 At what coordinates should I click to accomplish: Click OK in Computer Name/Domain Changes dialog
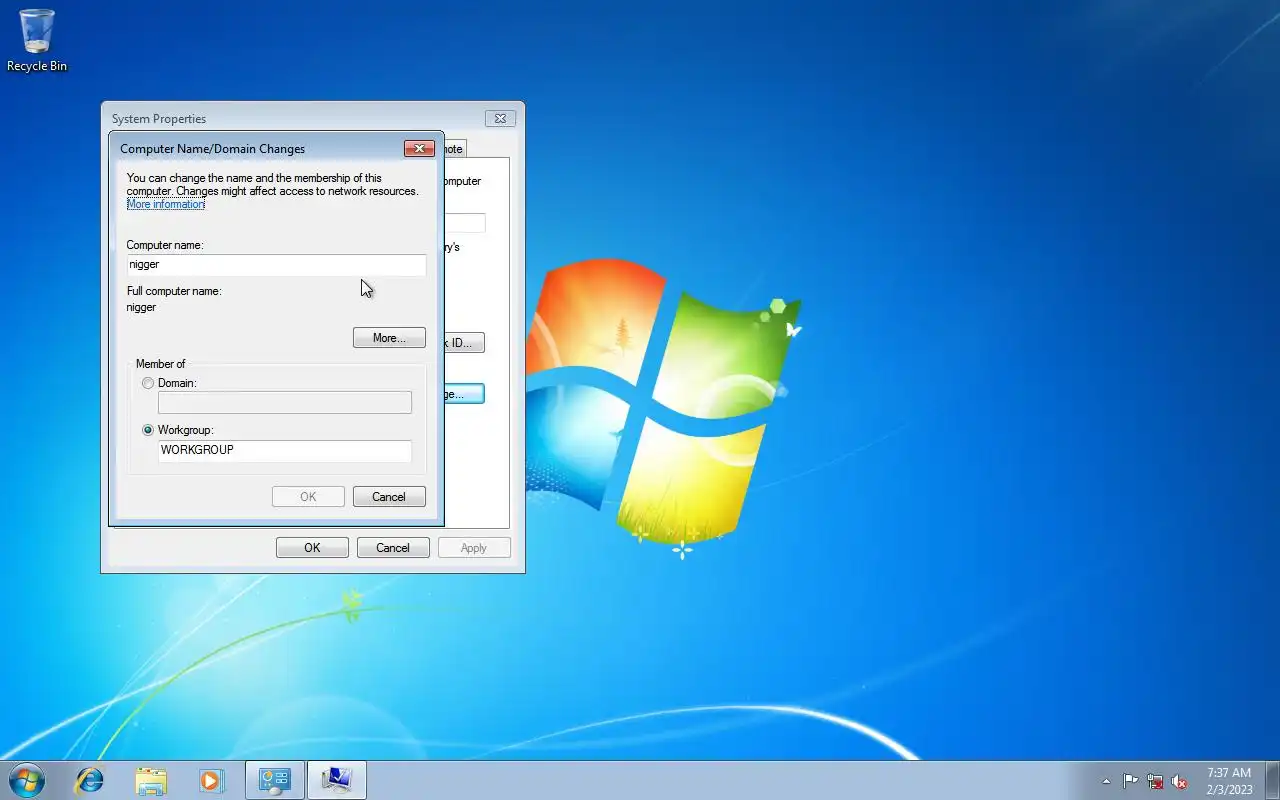(x=308, y=497)
